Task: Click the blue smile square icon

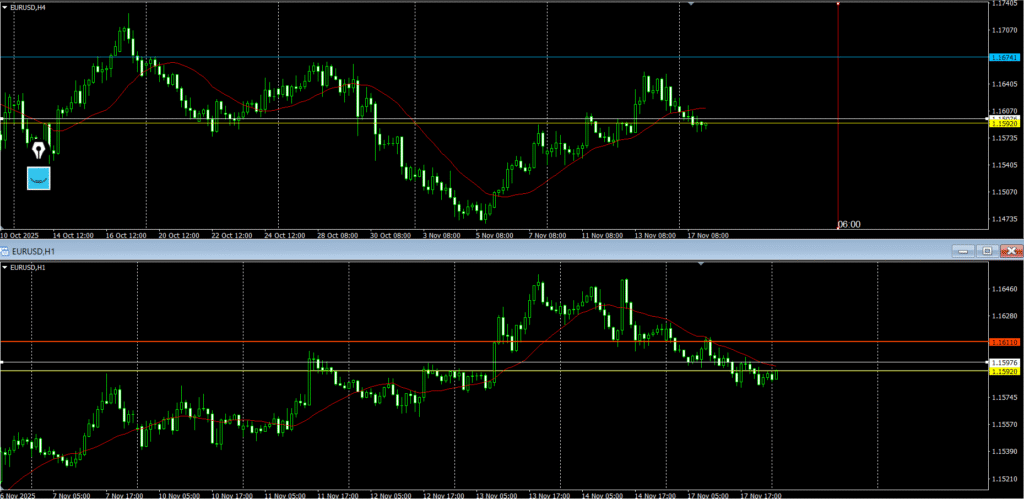Action: tap(39, 178)
